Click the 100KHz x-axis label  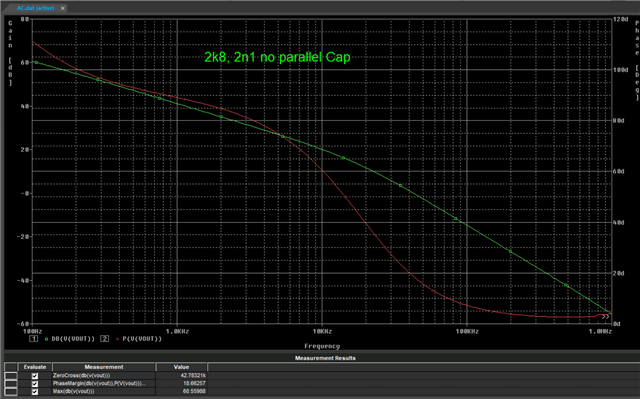tap(467, 331)
